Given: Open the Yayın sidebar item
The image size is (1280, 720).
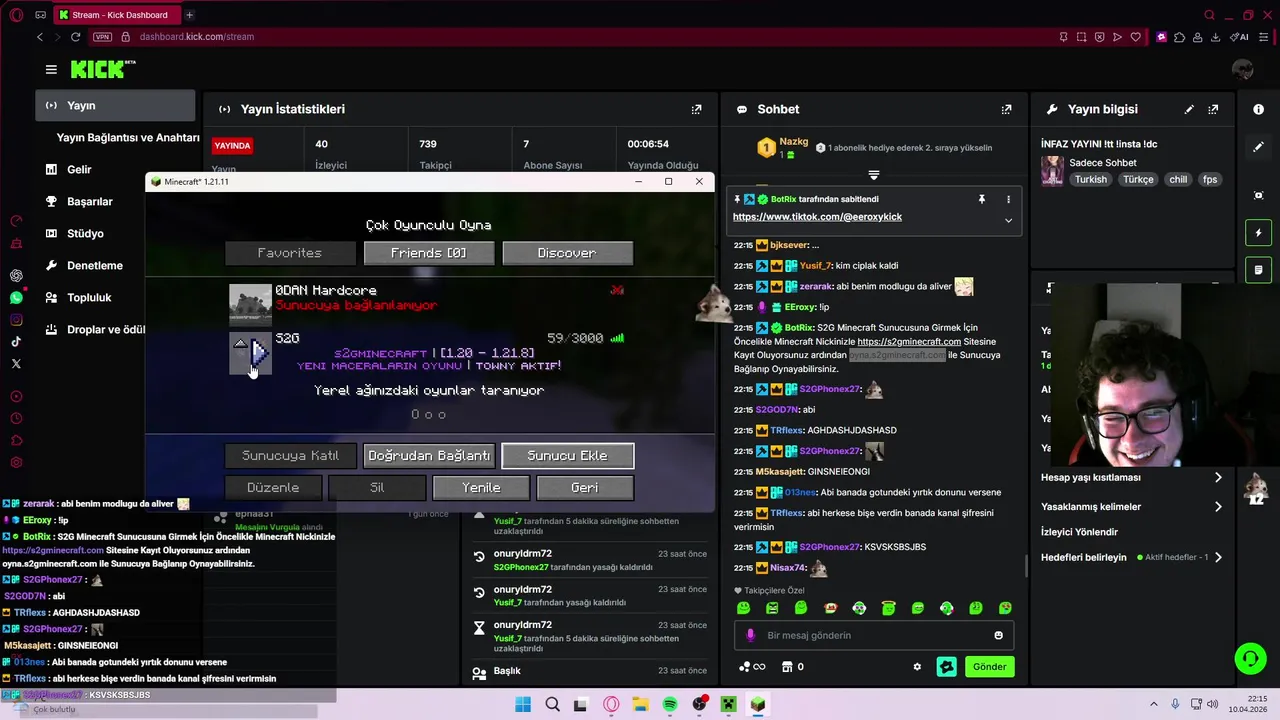Looking at the screenshot, I should click(x=116, y=105).
